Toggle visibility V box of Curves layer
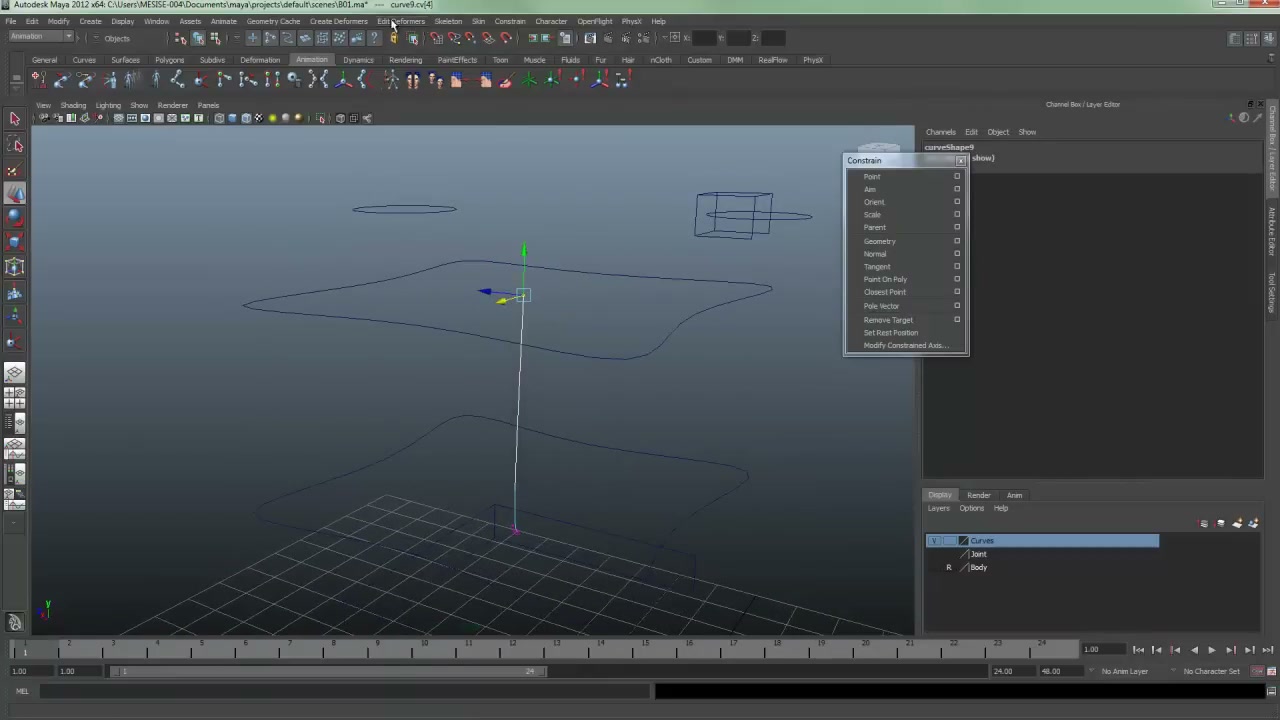The image size is (1280, 720). (933, 541)
